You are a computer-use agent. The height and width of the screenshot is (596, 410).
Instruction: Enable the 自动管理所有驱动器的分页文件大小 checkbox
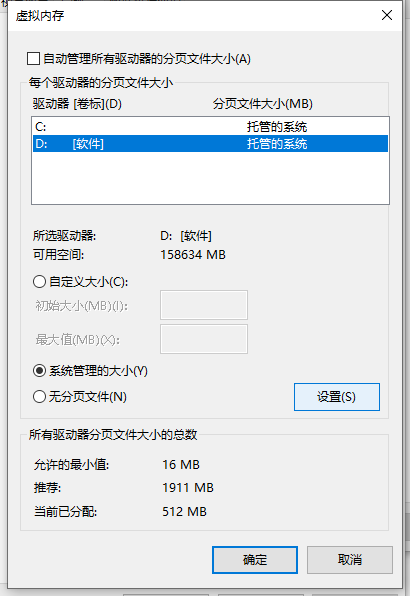click(x=33, y=59)
